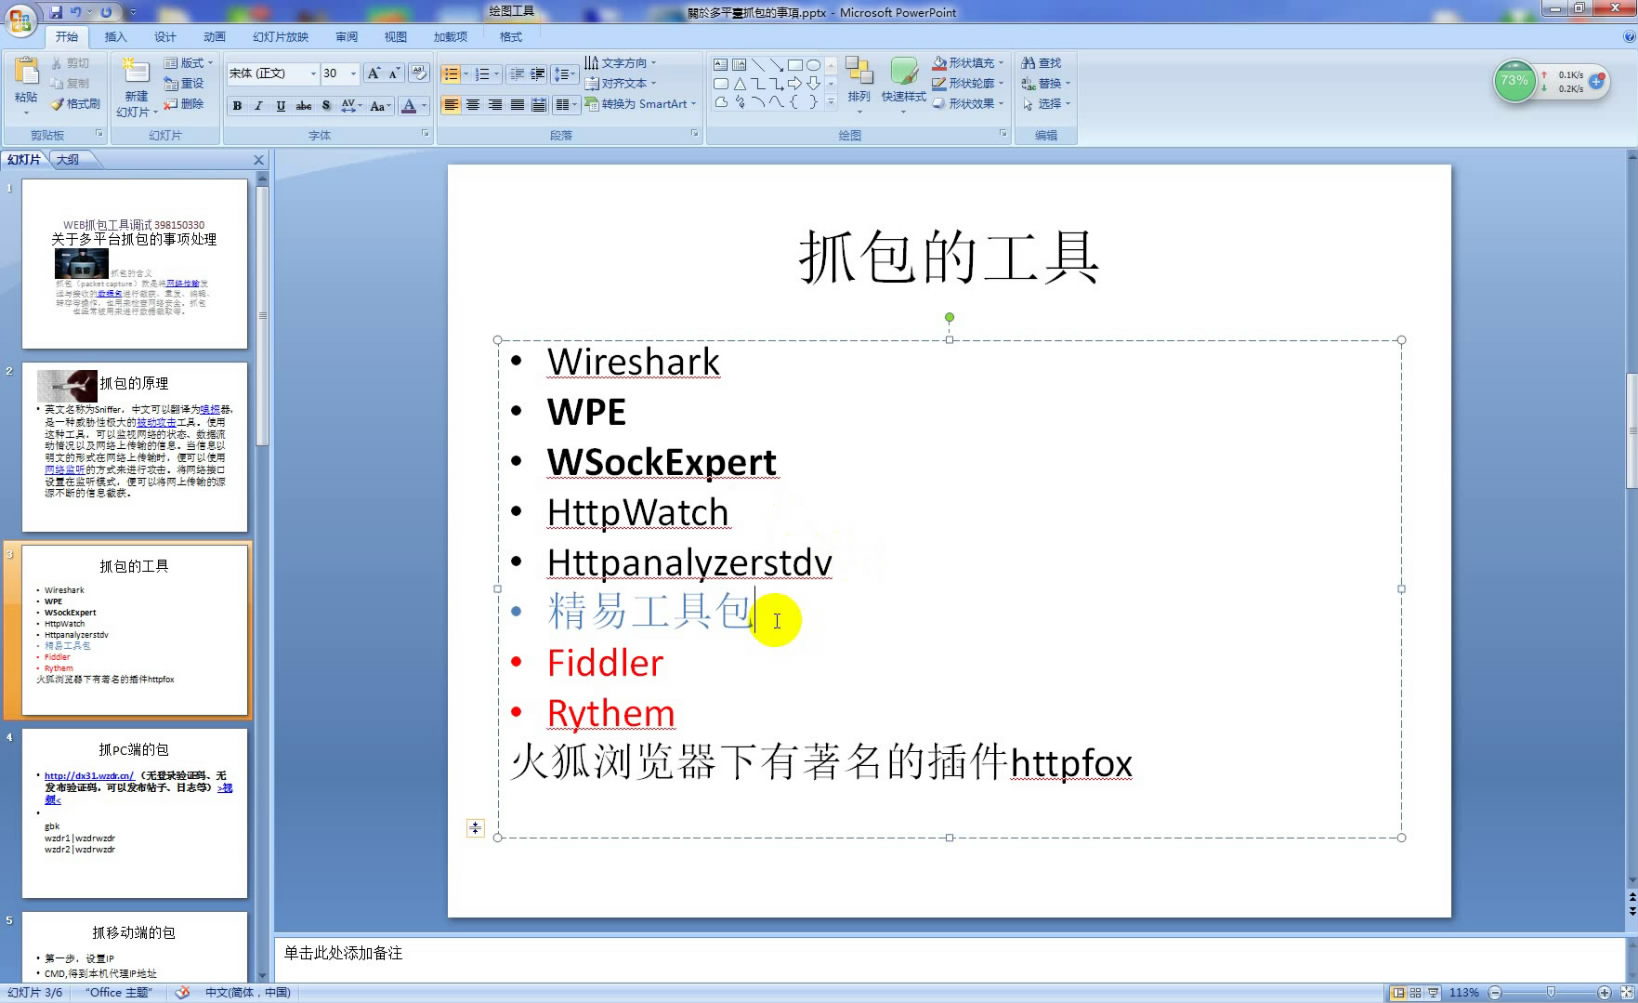
Task: Expand the font size dropdown showing 30
Action: (353, 73)
